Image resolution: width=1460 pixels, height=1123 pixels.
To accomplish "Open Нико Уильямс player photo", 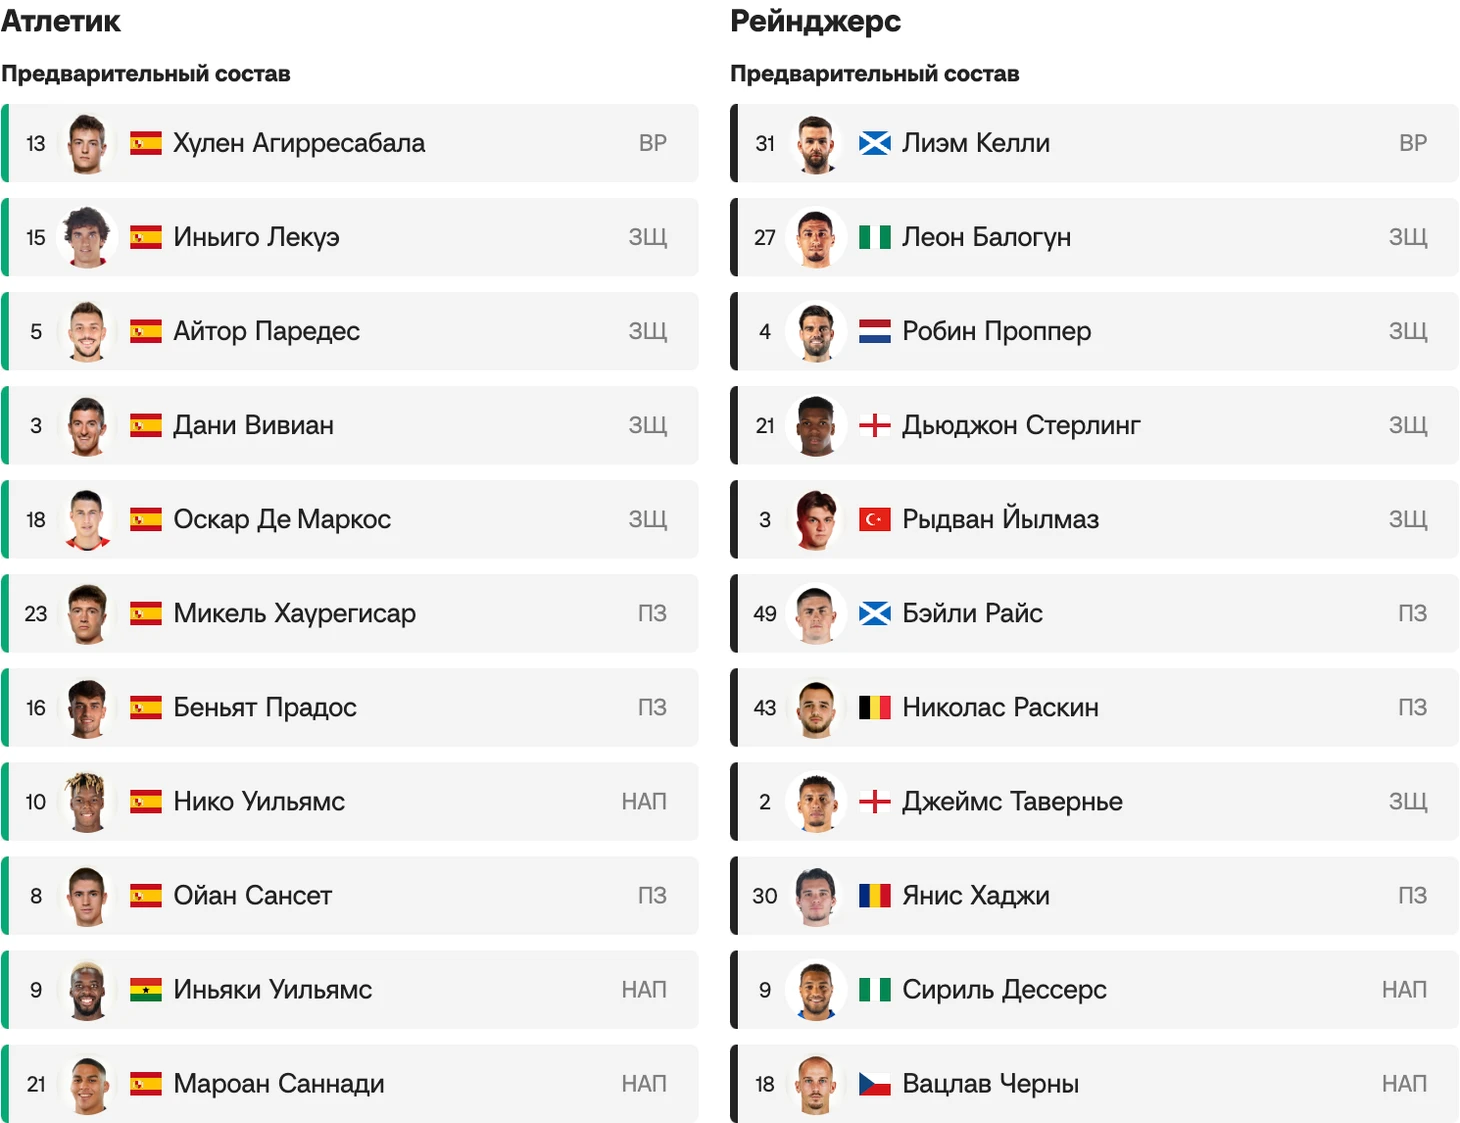I will pyautogui.click(x=87, y=802).
